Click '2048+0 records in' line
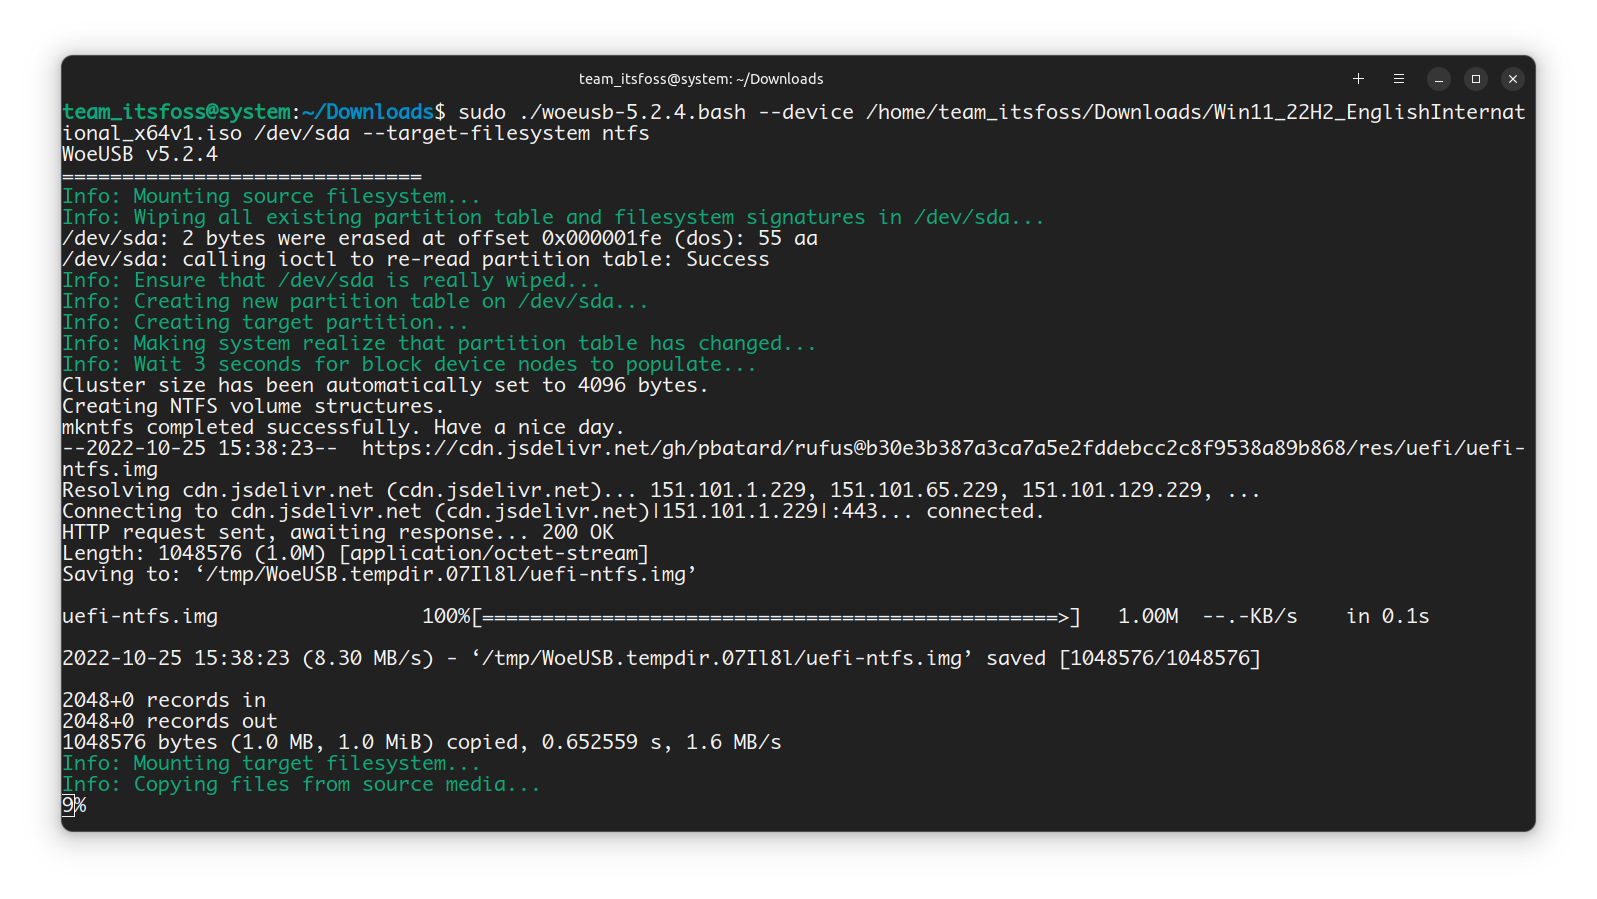Screen dimensions: 1597x899 pos(164,700)
